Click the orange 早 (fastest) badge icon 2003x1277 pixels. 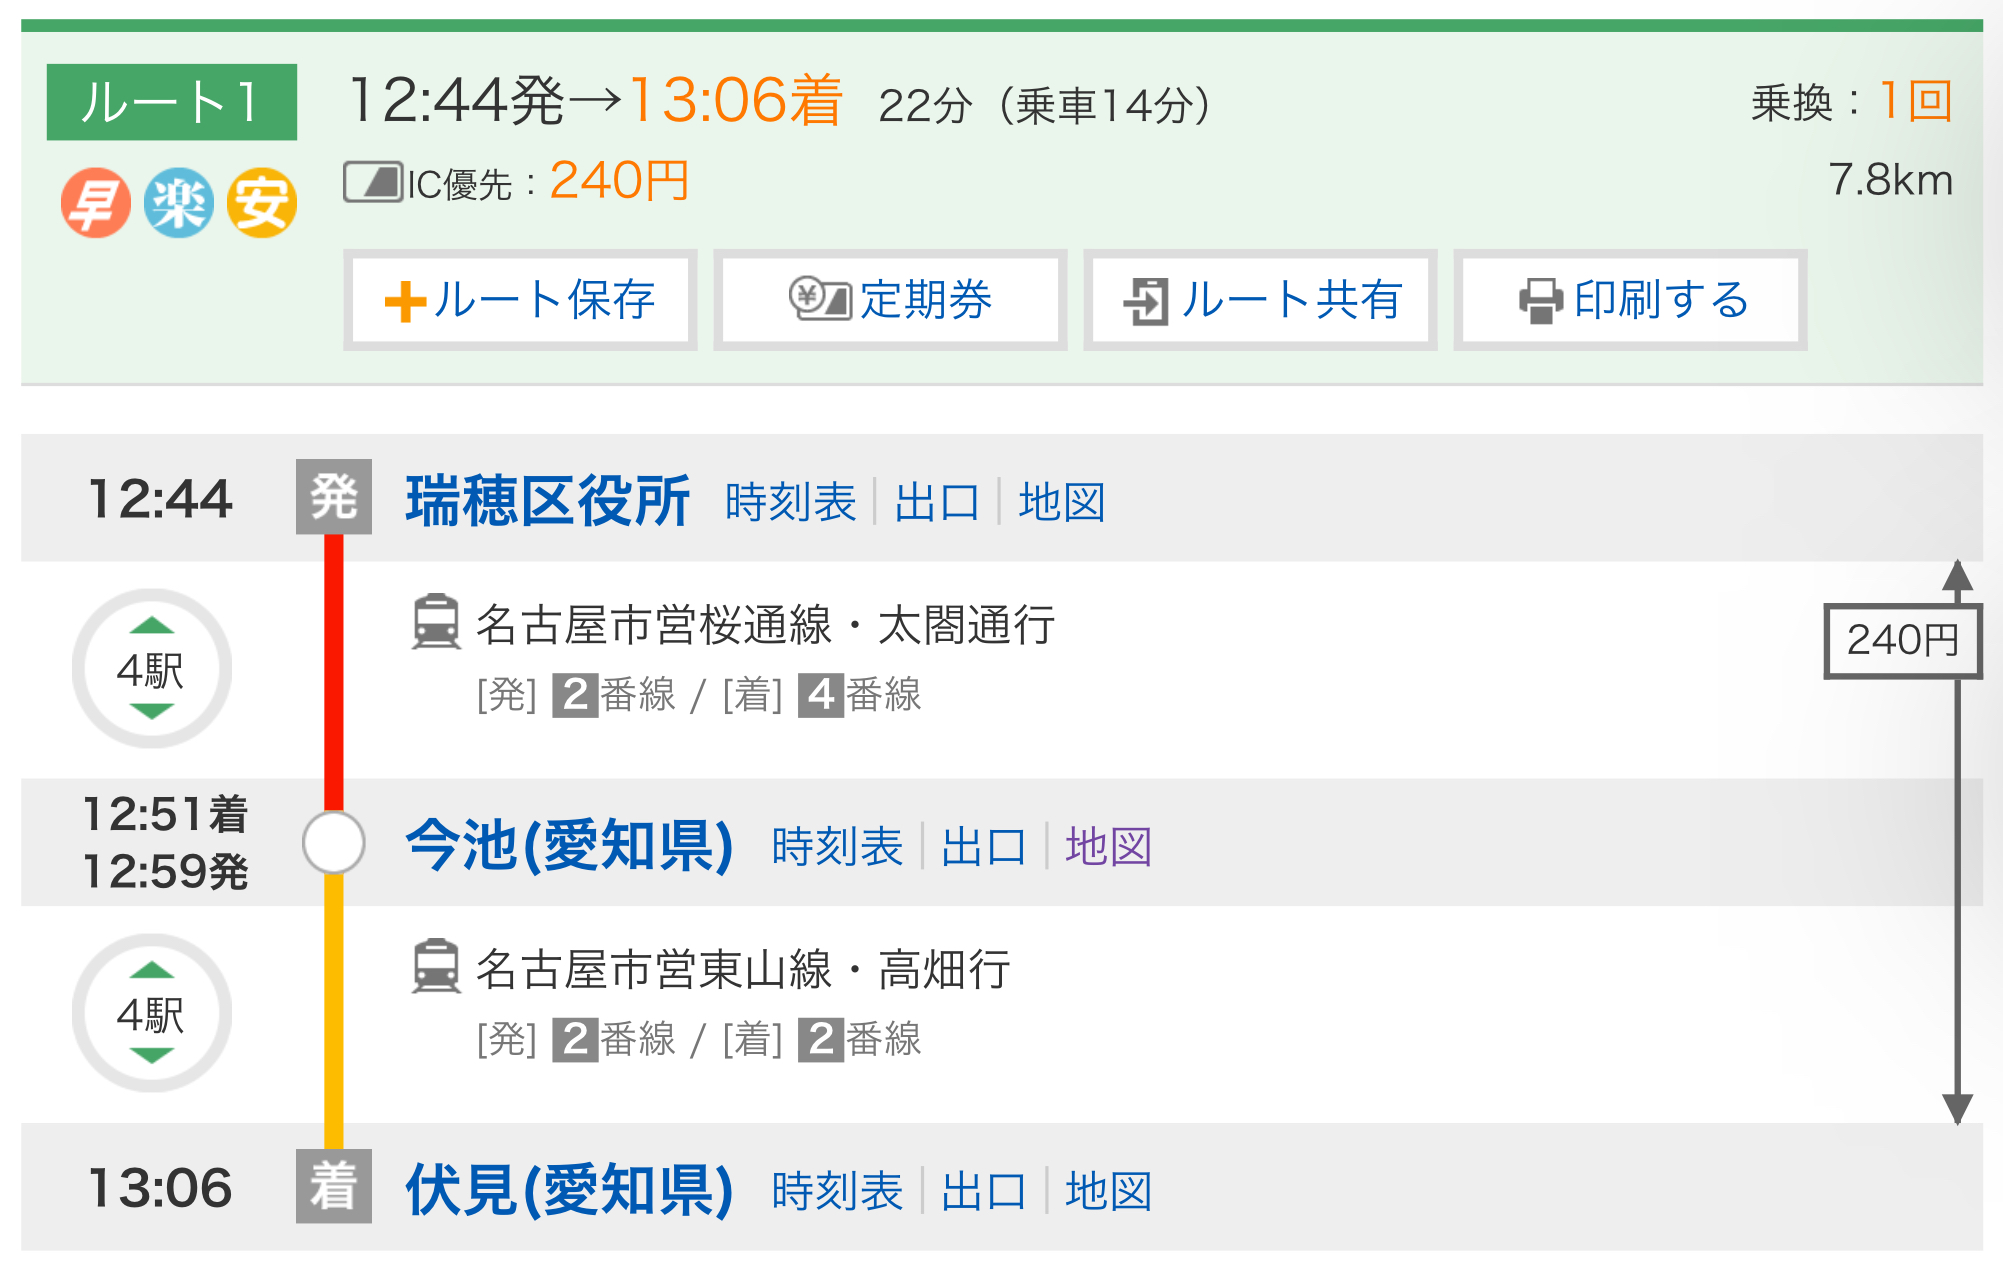point(96,203)
